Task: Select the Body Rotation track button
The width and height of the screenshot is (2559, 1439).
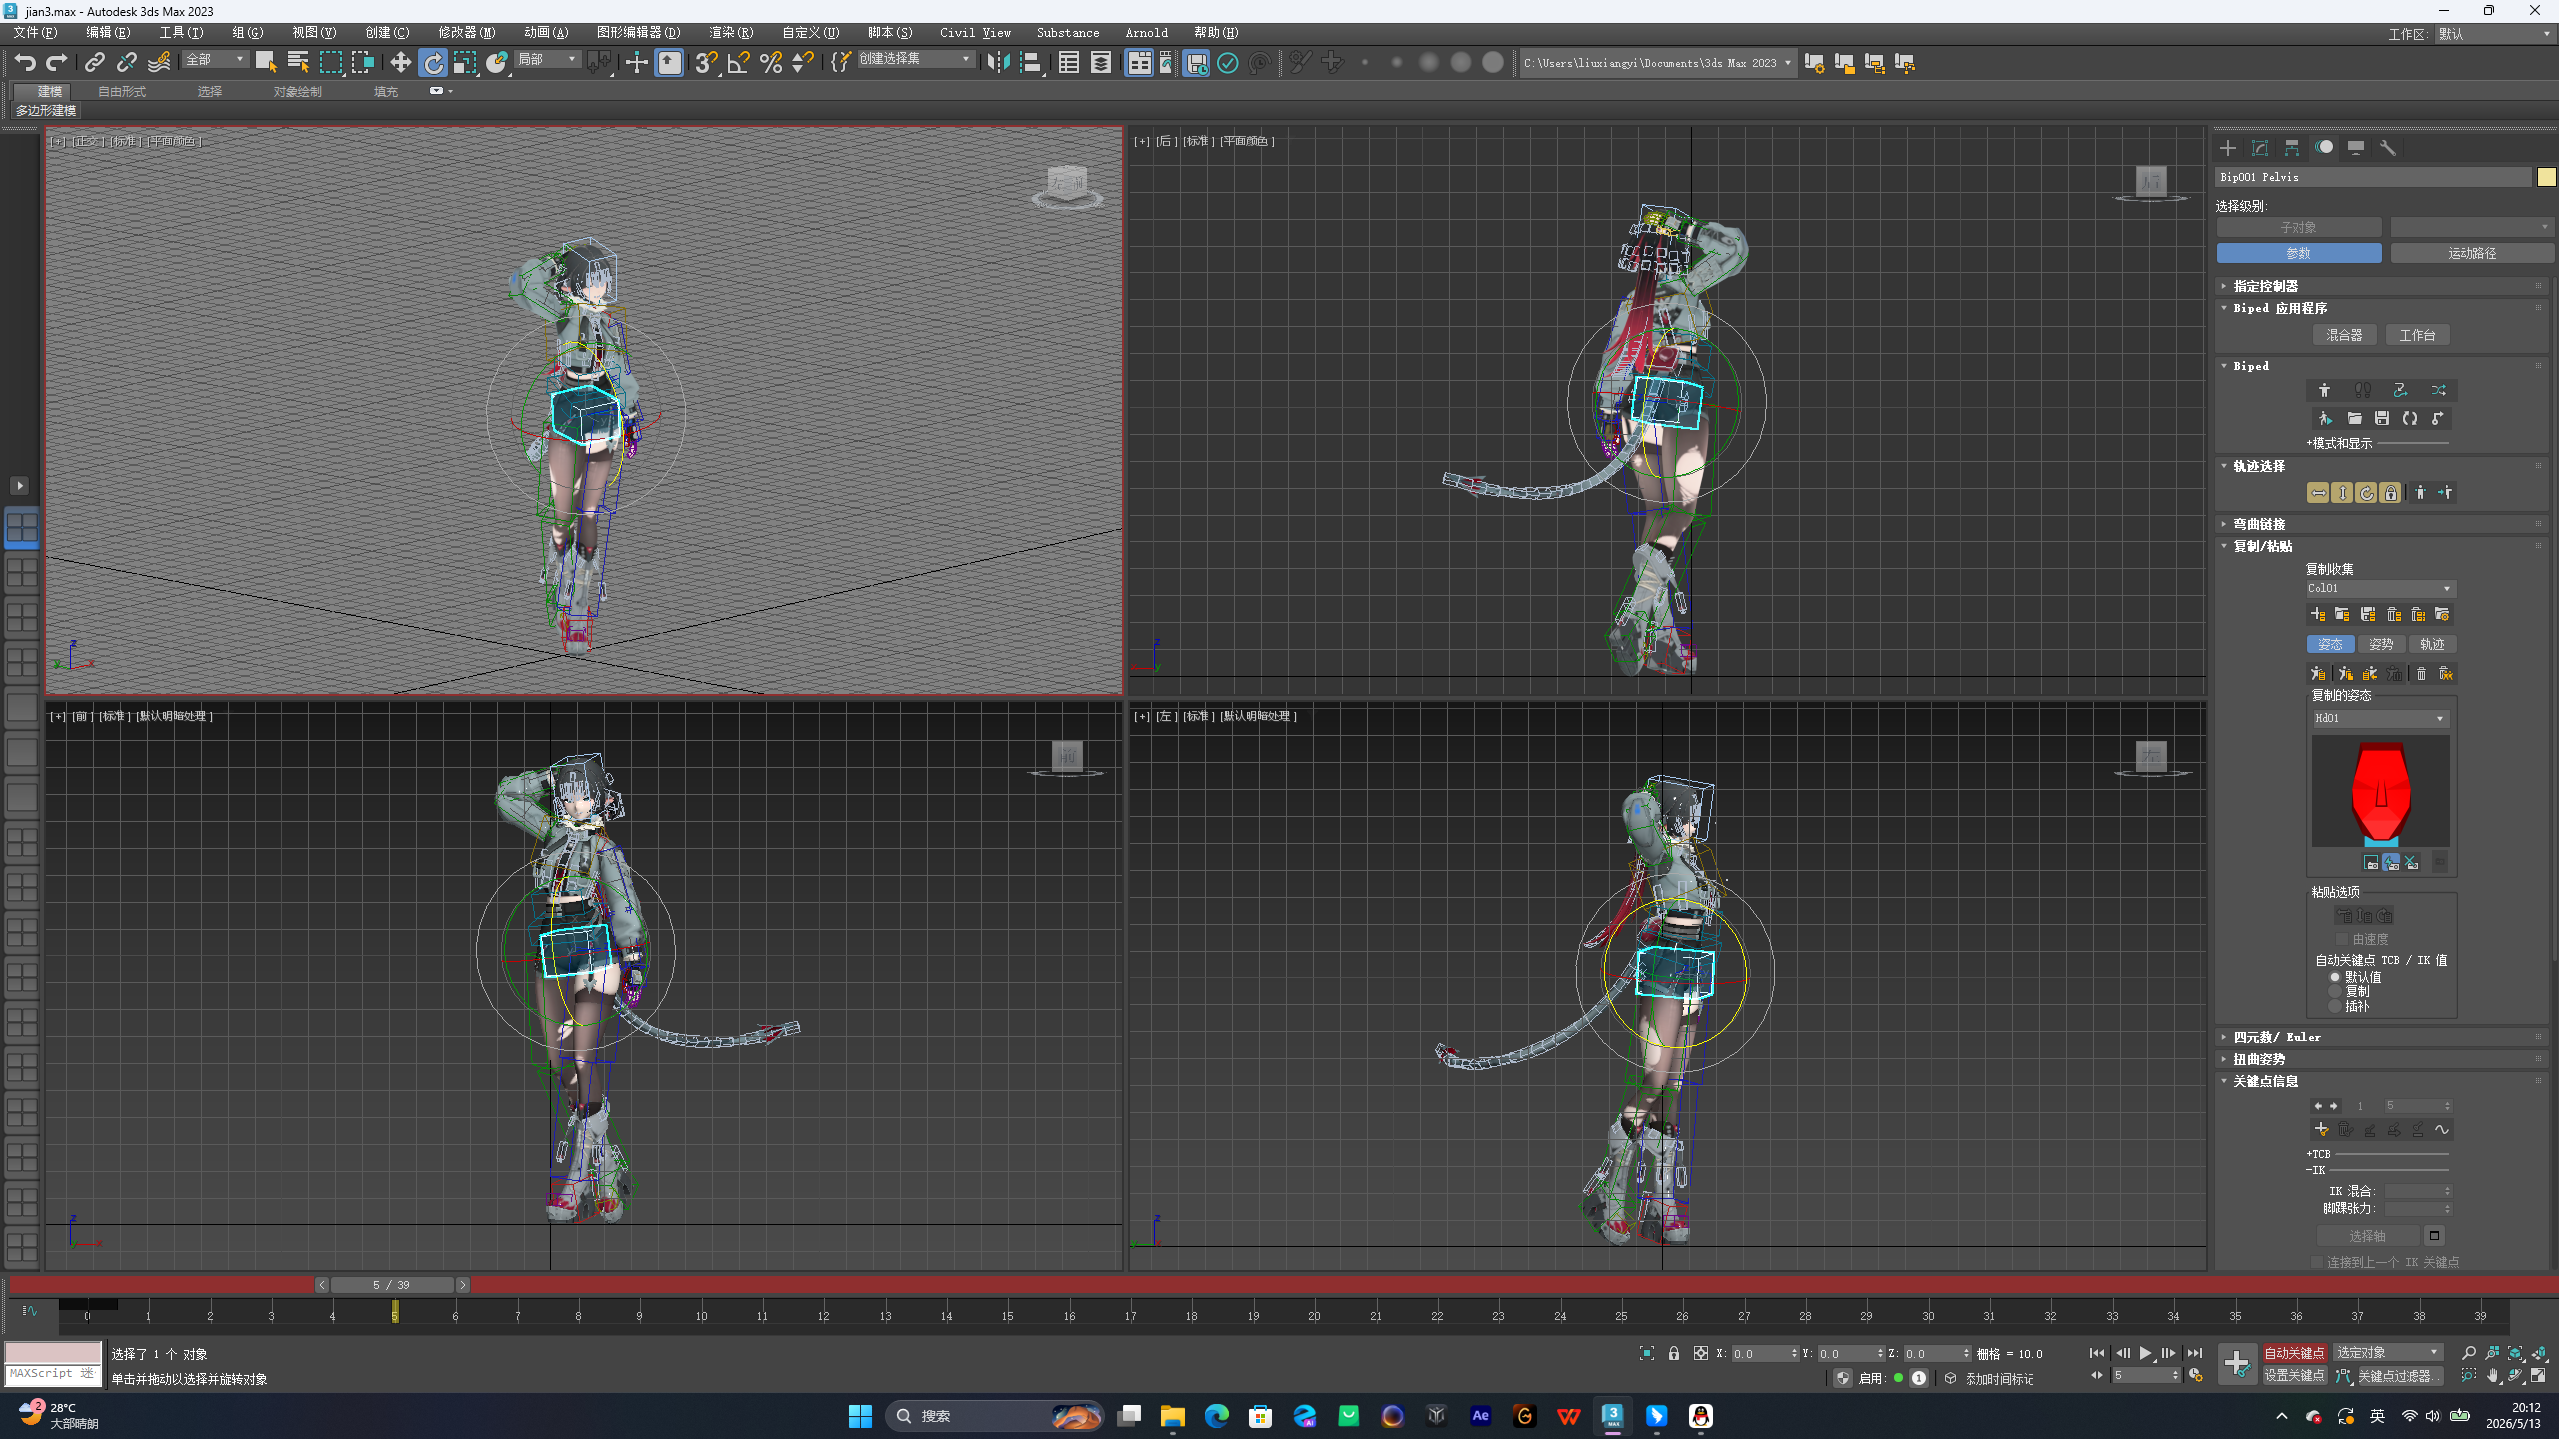Action: point(2366,493)
